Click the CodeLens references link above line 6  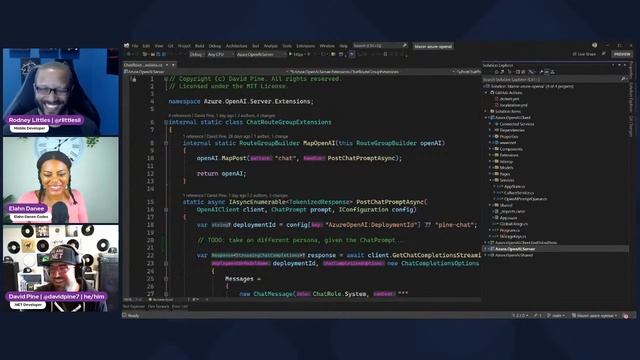[180, 116]
